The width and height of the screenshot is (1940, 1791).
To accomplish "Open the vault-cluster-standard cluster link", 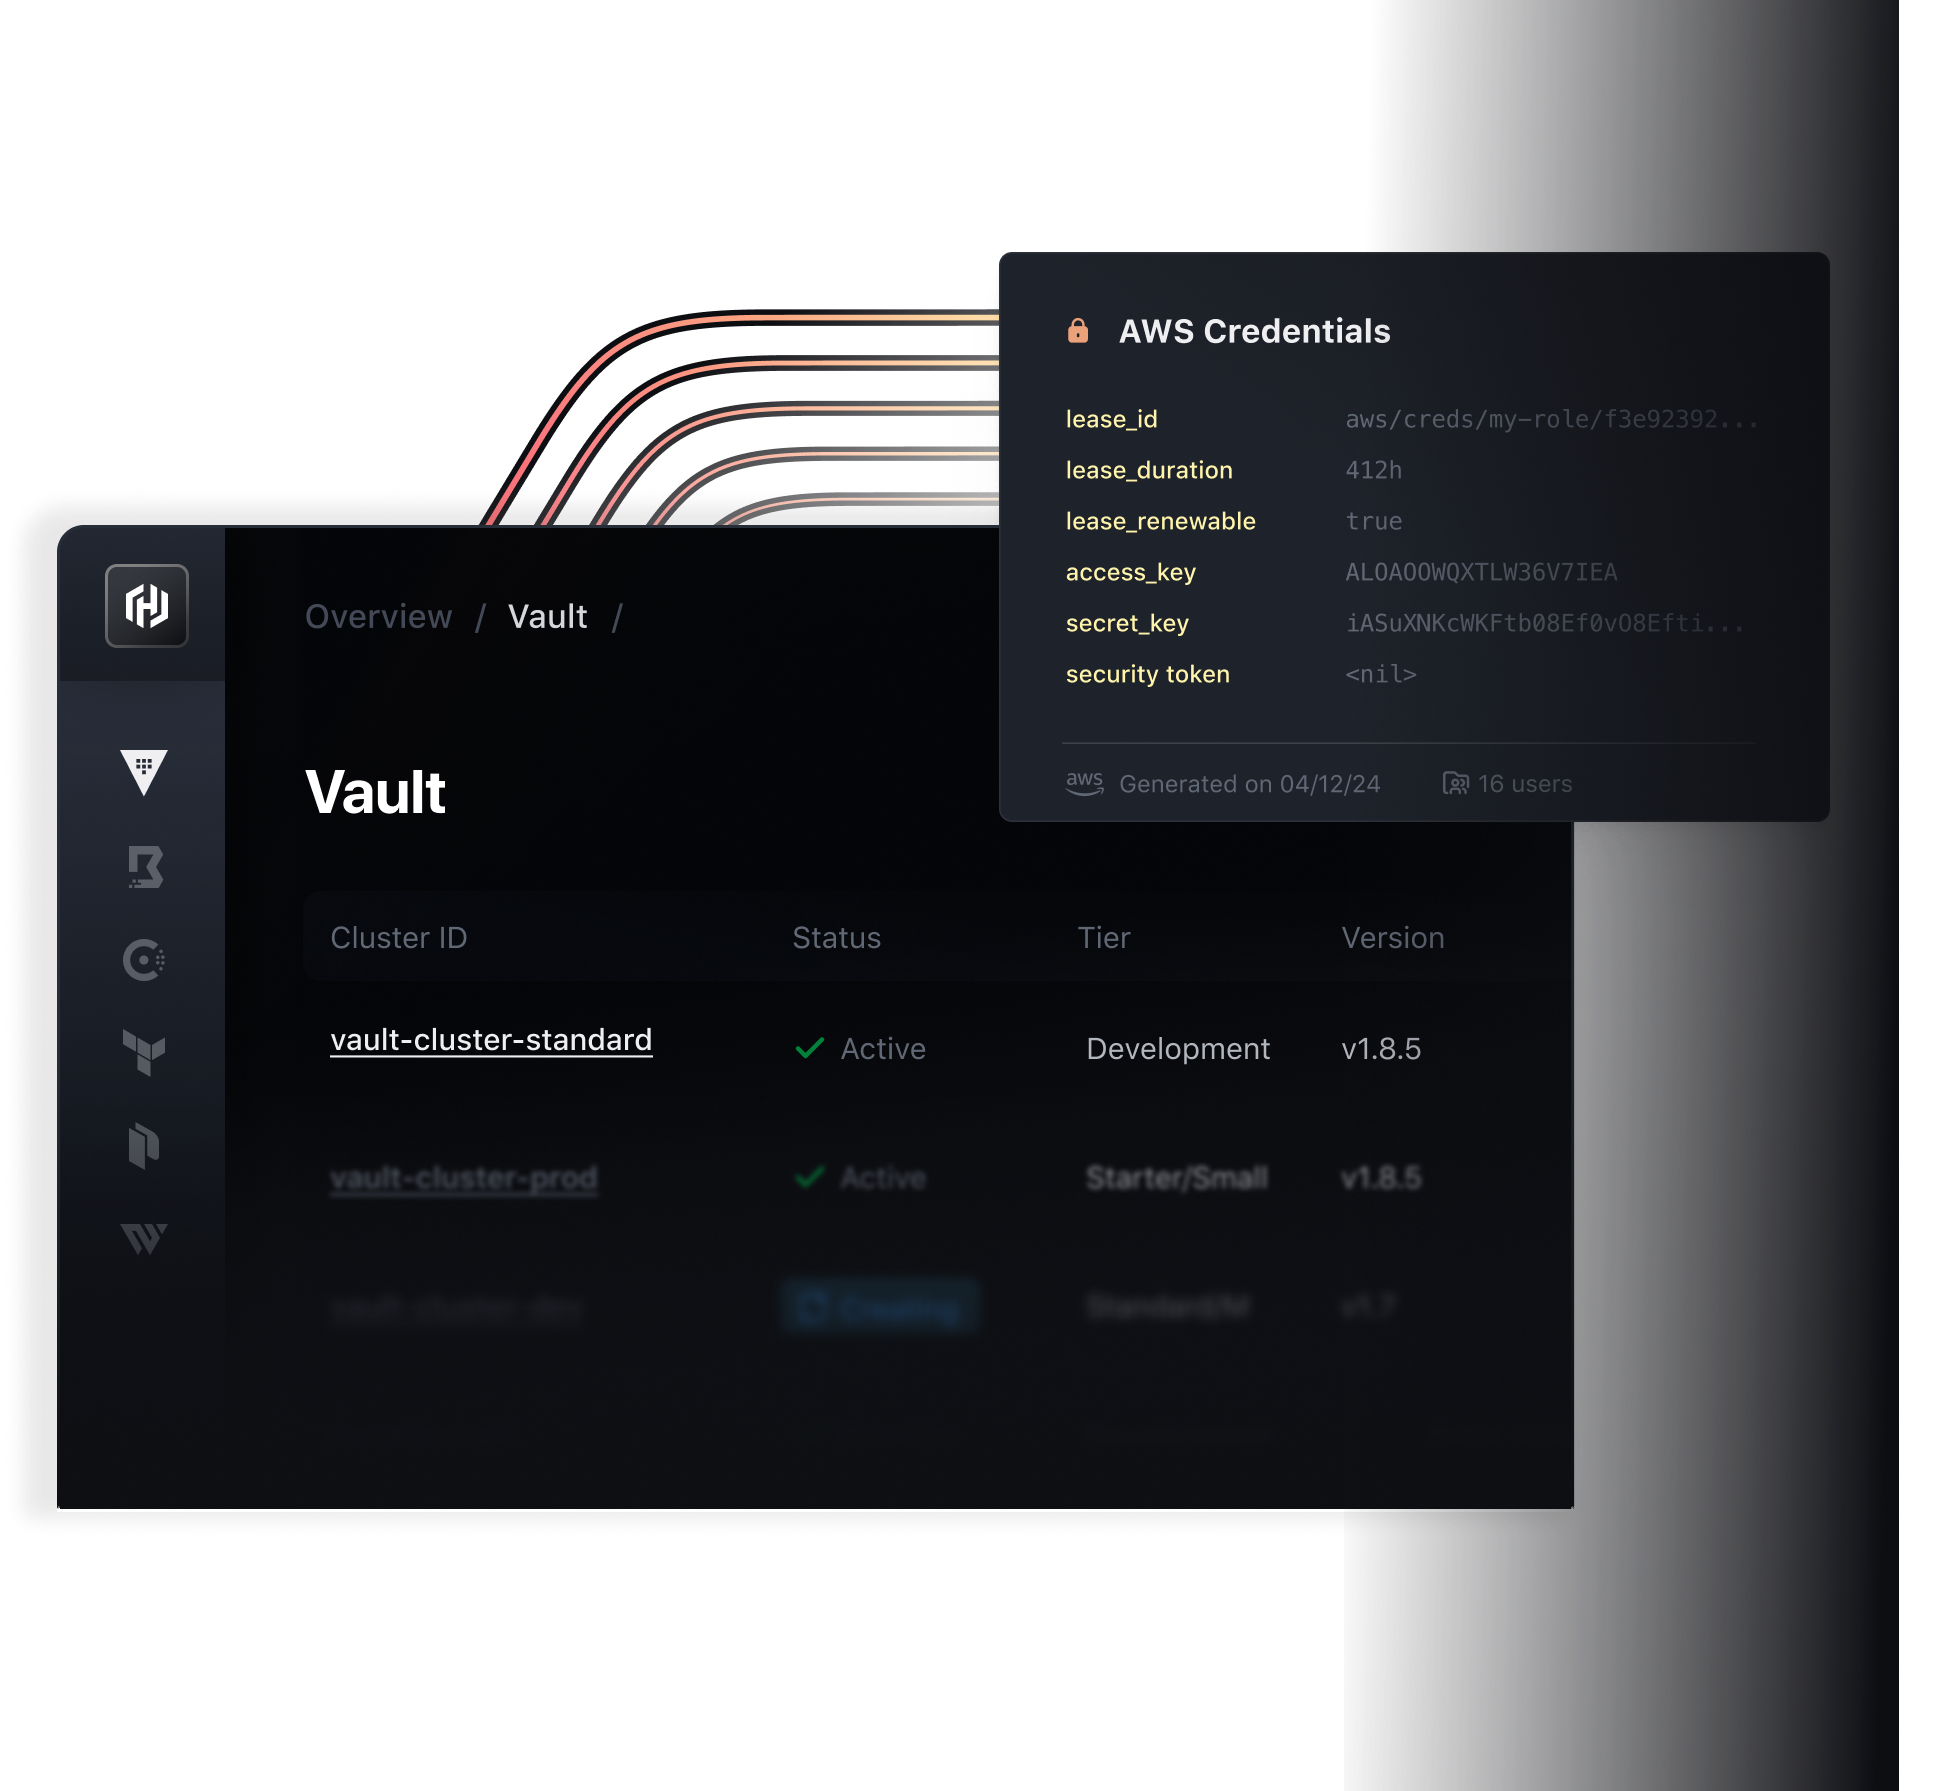I will [x=491, y=1040].
